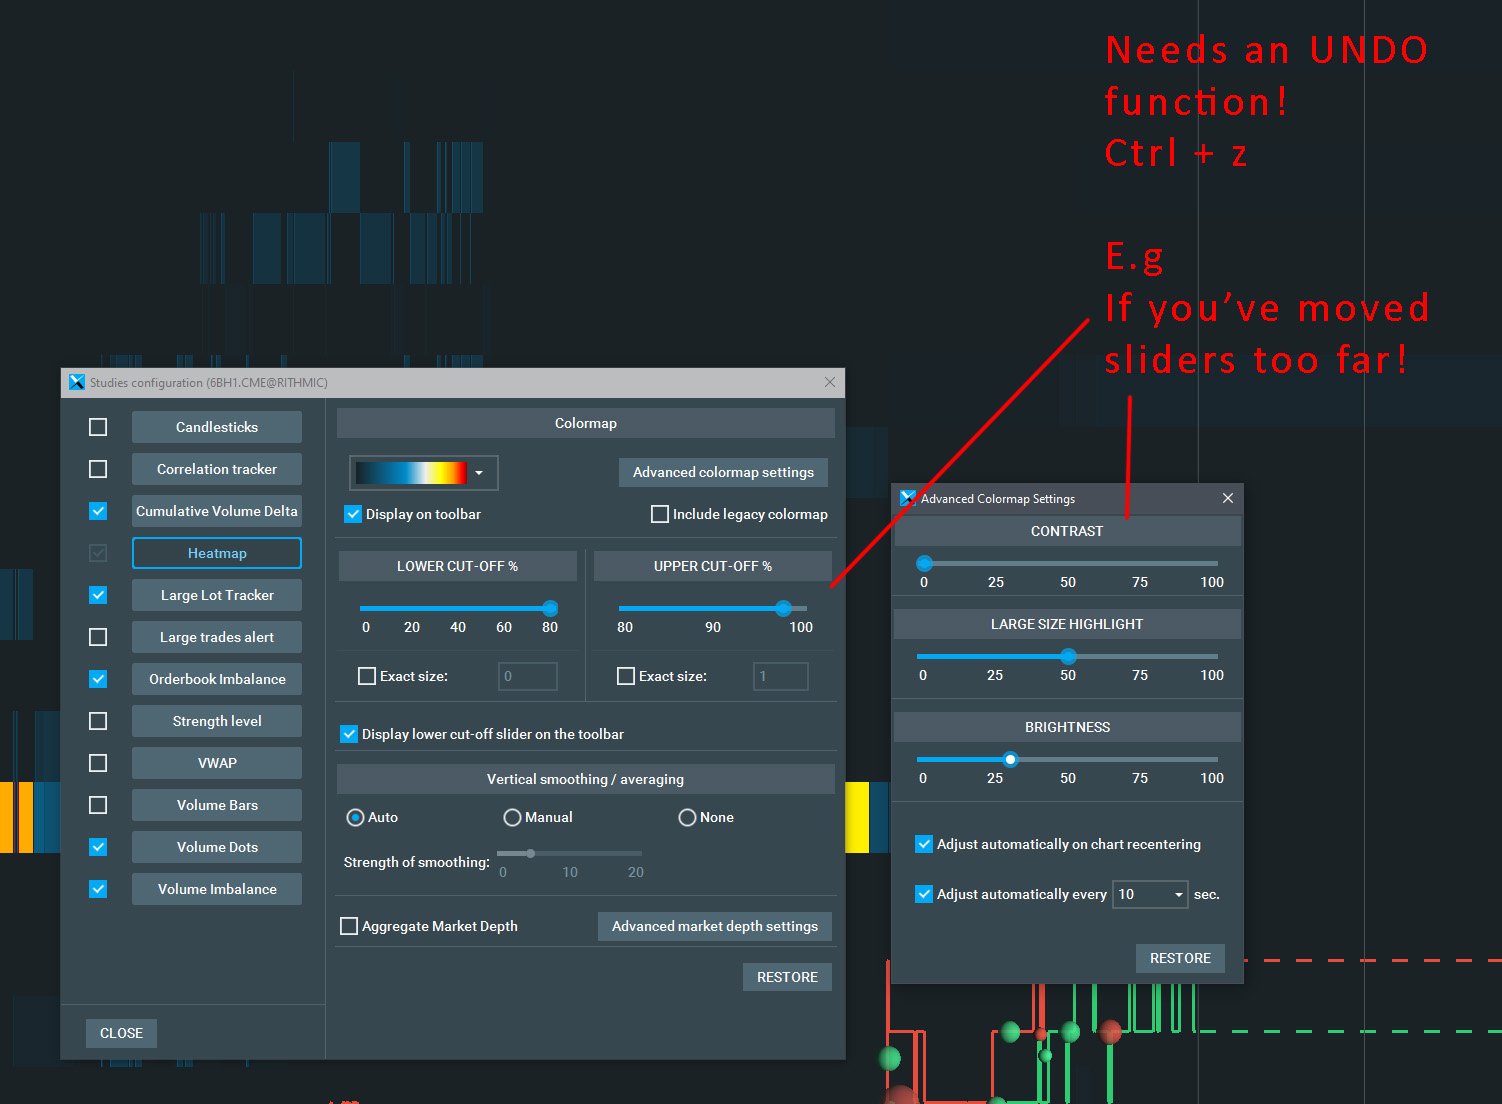Click the Studies configuration window logo icon

point(77,382)
